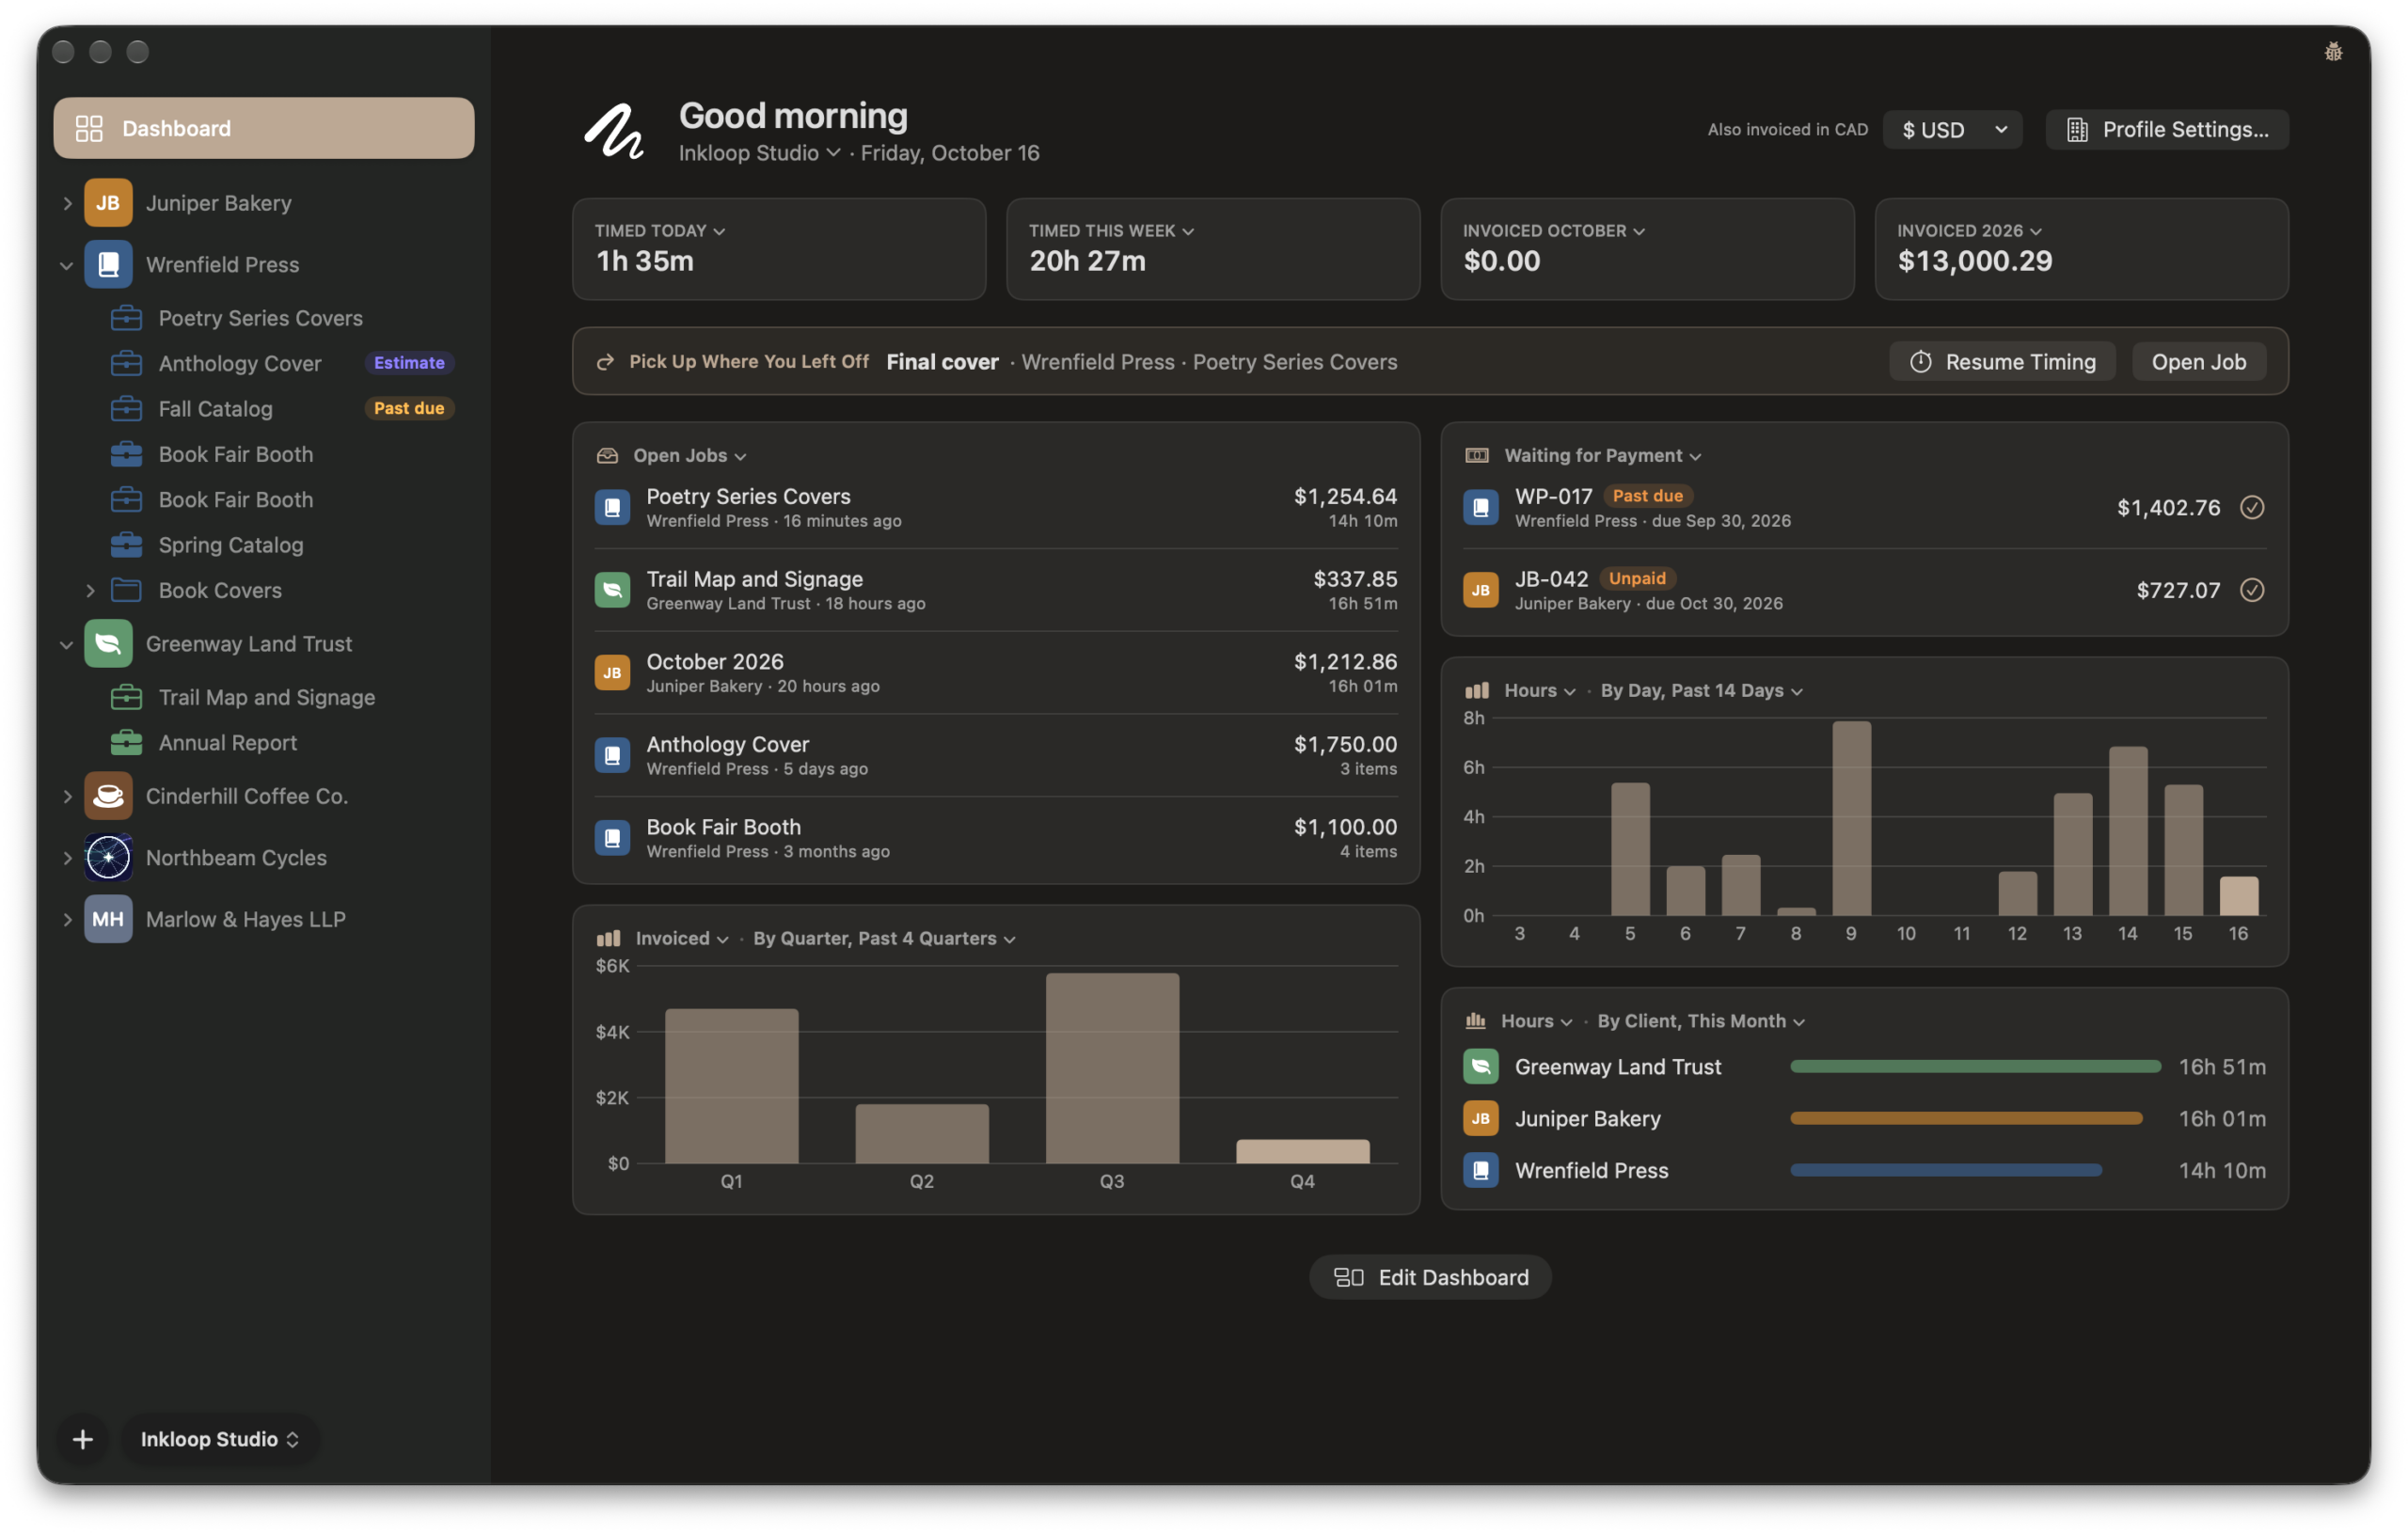2408x1533 pixels.
Task: Collapse the Greenway Land Trust tree
Action: [x=67, y=644]
